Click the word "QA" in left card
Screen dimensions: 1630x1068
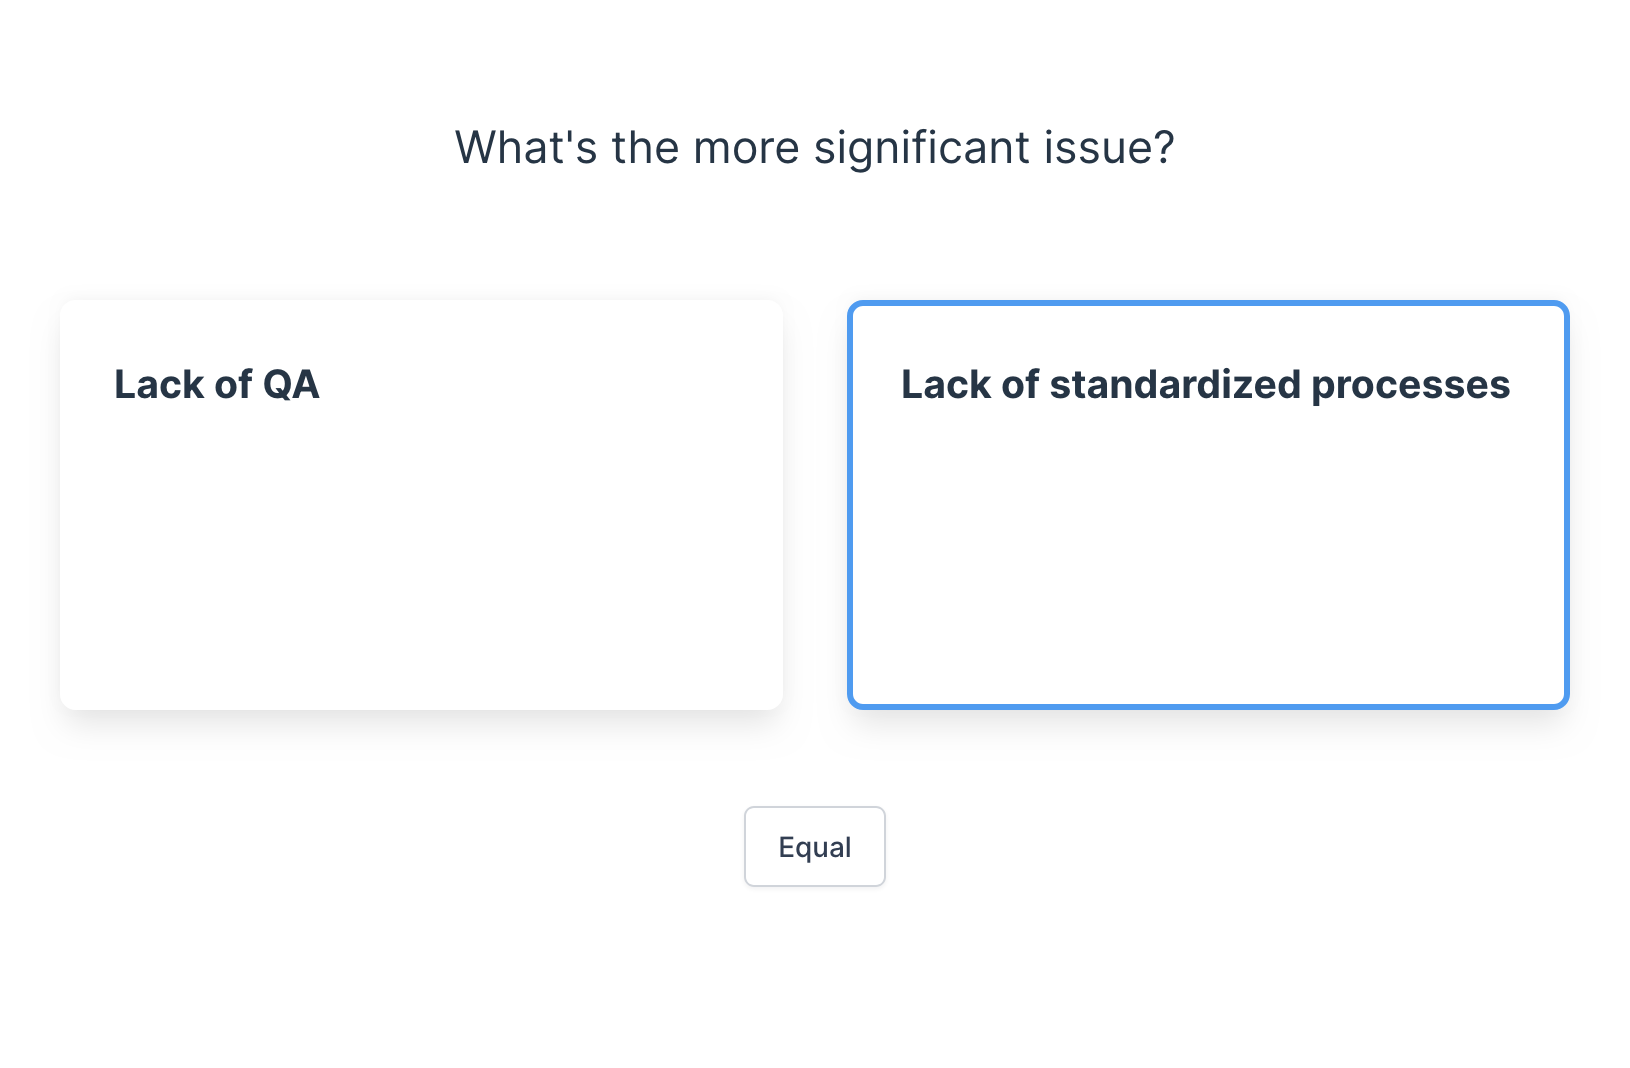(x=291, y=385)
